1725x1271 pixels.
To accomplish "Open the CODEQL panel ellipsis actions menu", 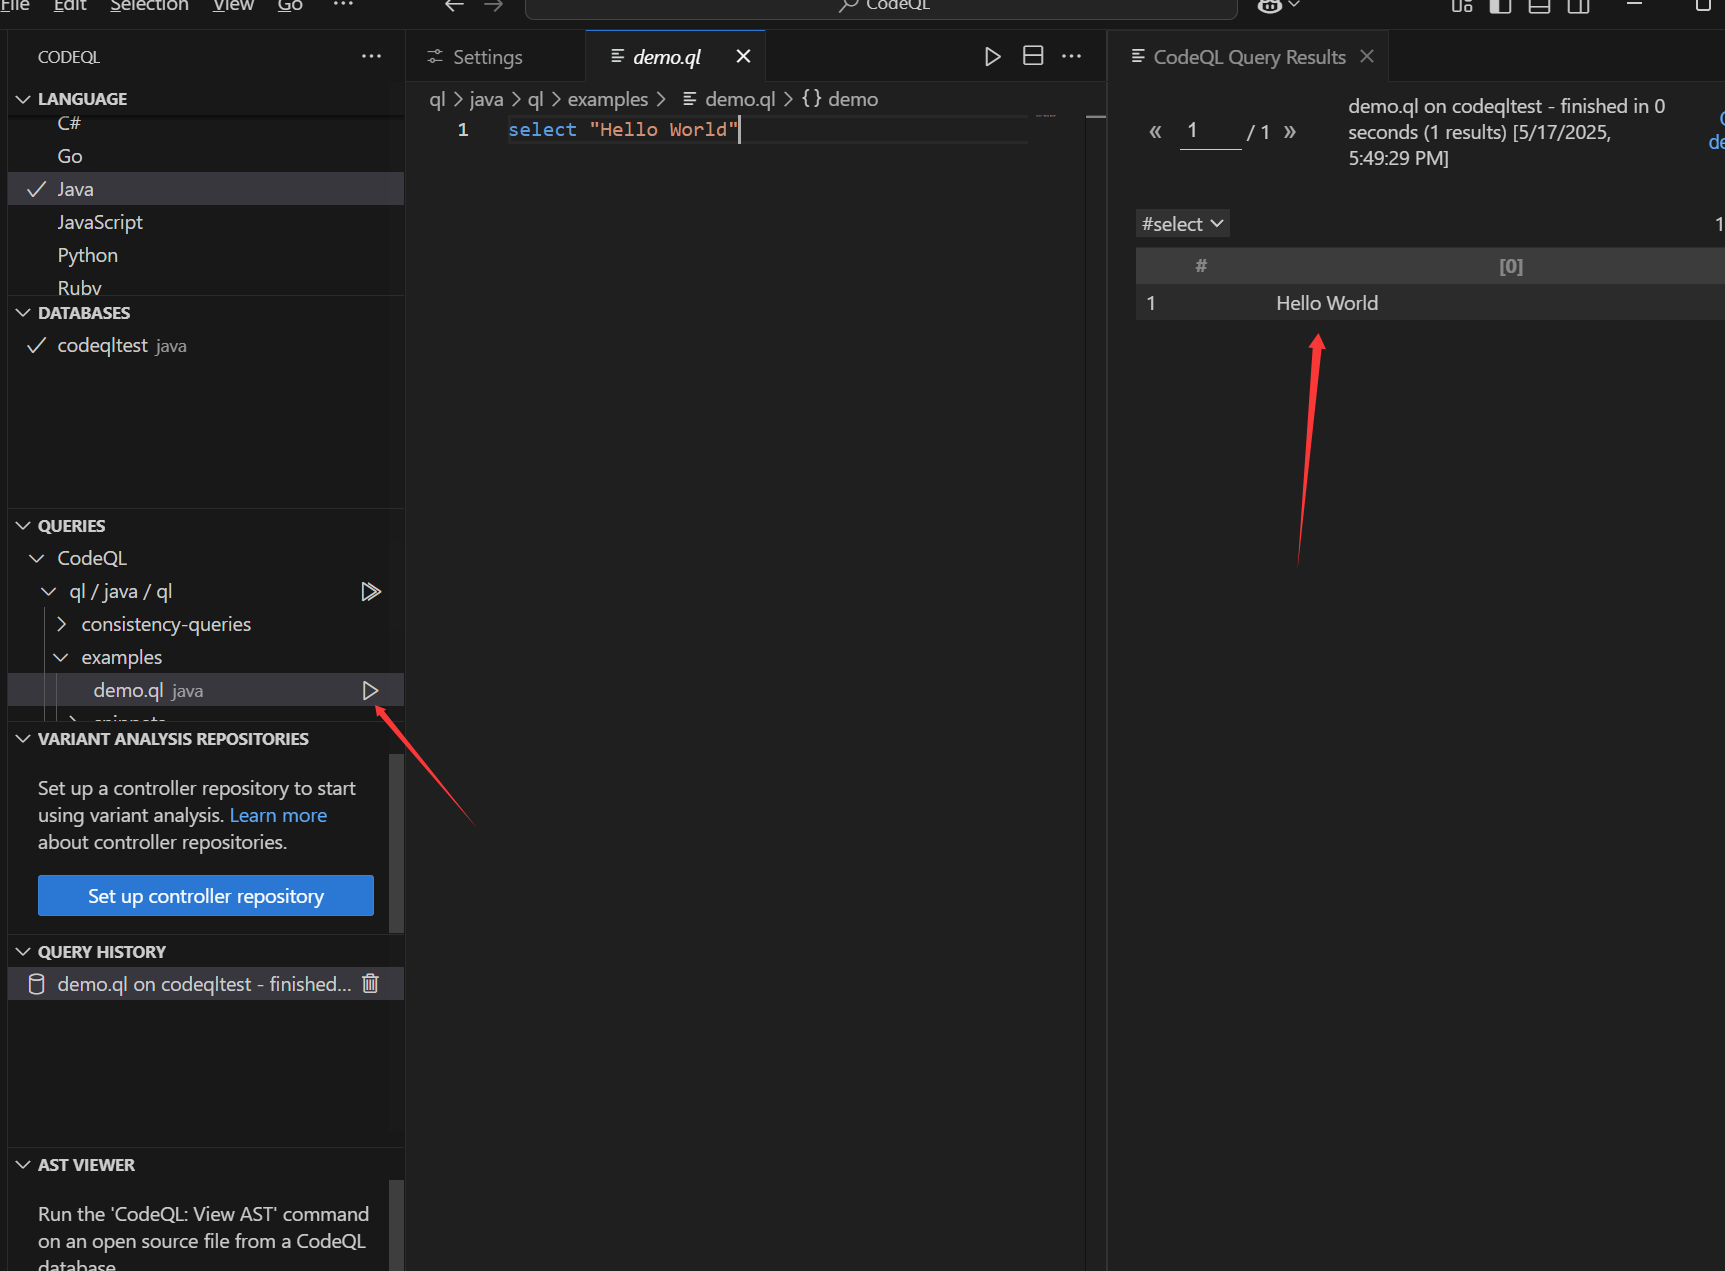I will tap(370, 56).
